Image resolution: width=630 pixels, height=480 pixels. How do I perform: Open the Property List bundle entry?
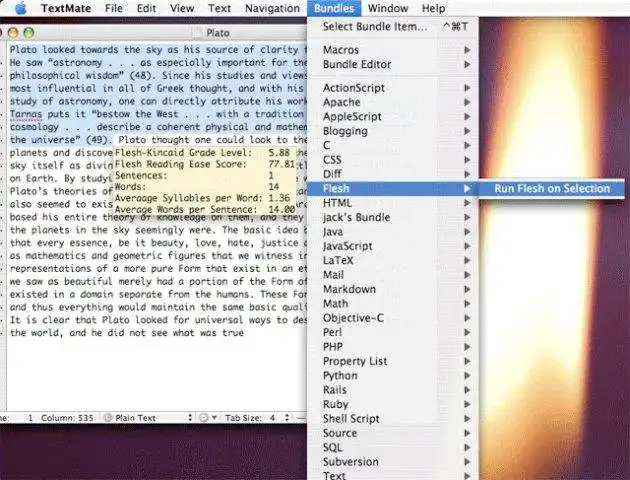click(393, 361)
